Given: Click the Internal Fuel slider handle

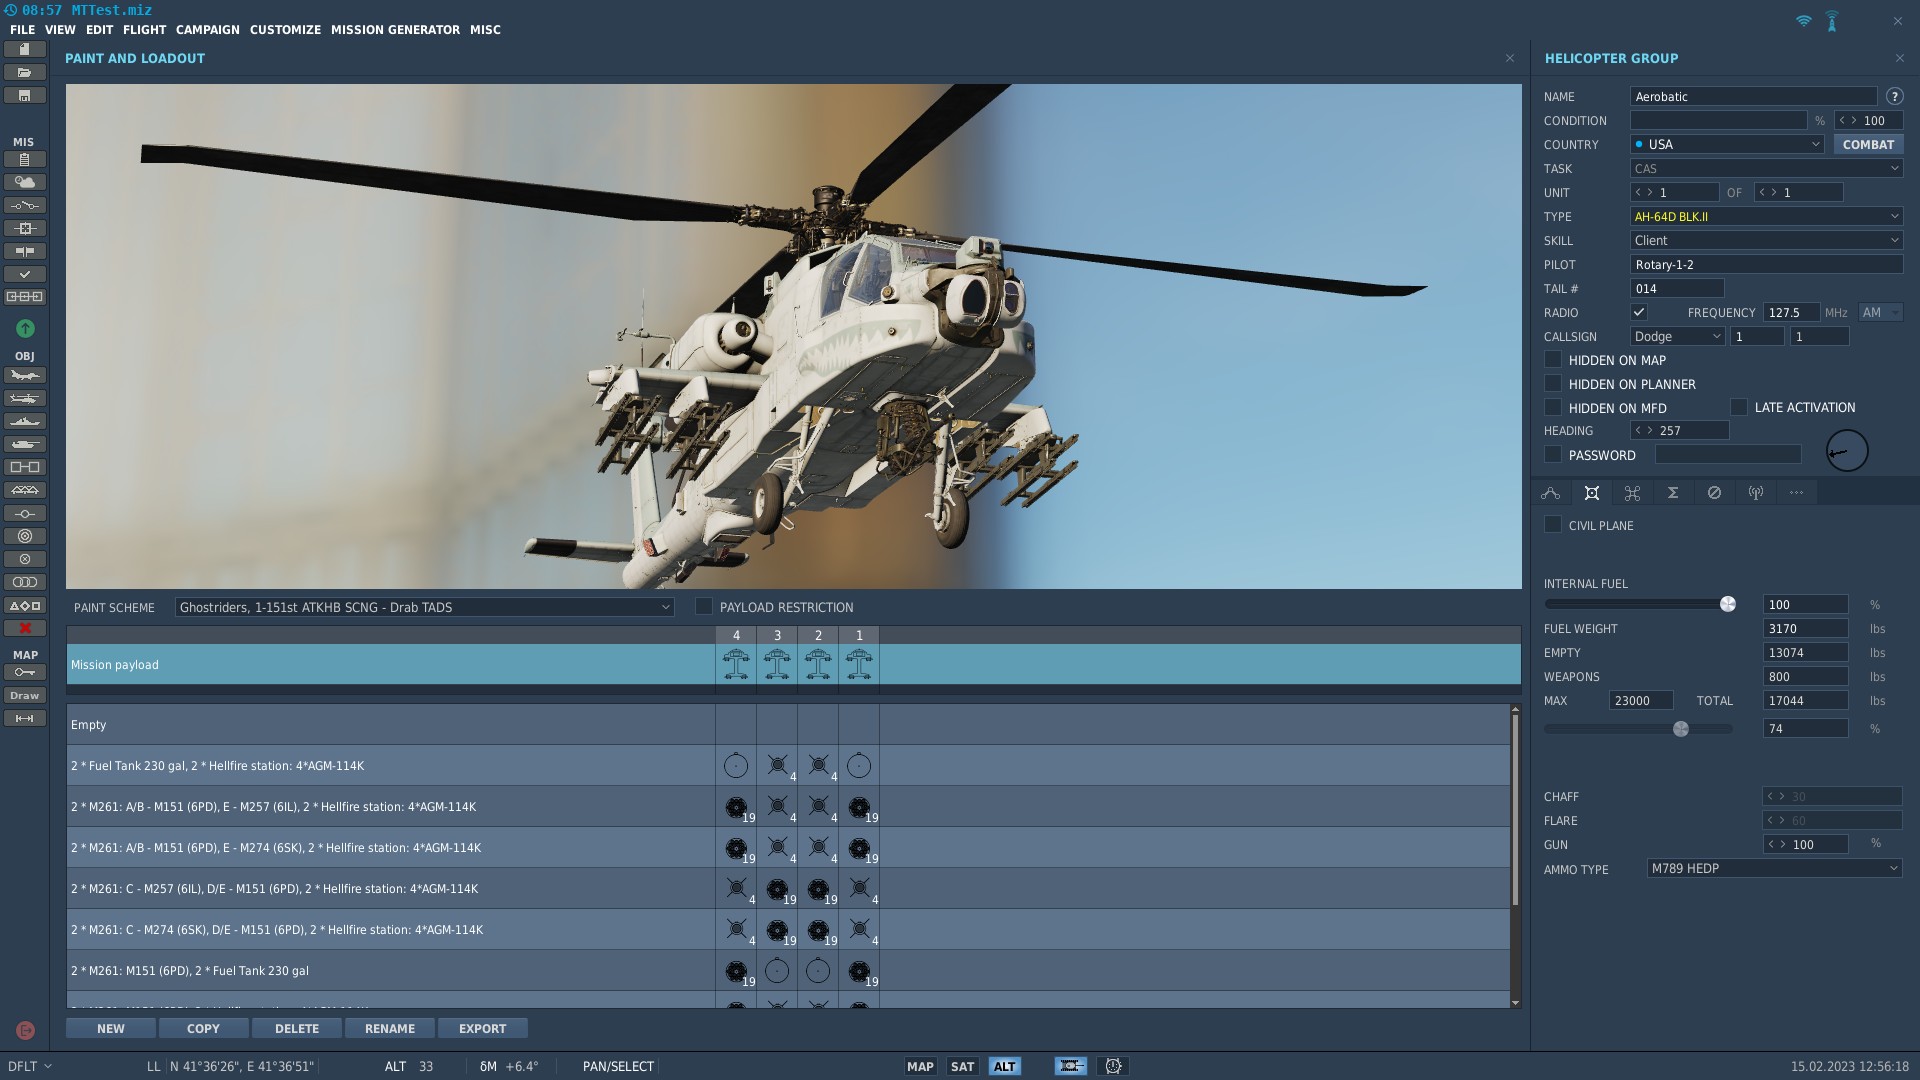Looking at the screenshot, I should coord(1727,604).
